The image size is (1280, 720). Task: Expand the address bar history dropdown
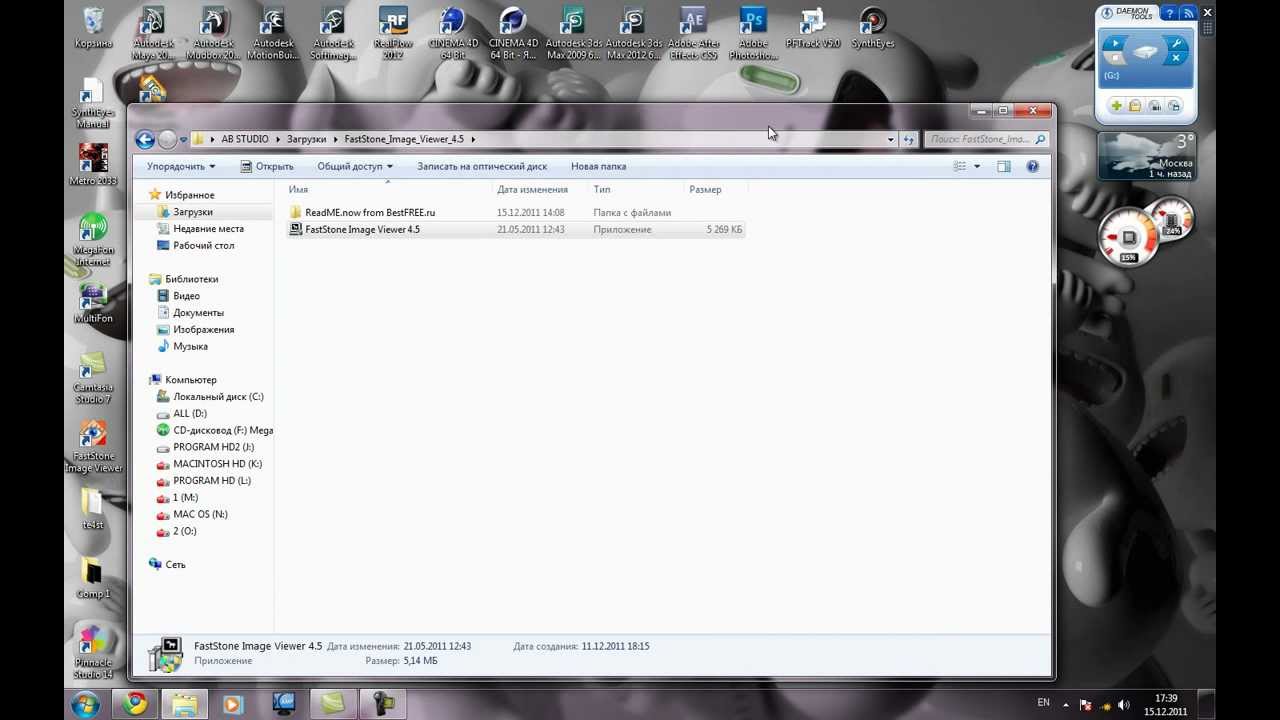(x=890, y=139)
